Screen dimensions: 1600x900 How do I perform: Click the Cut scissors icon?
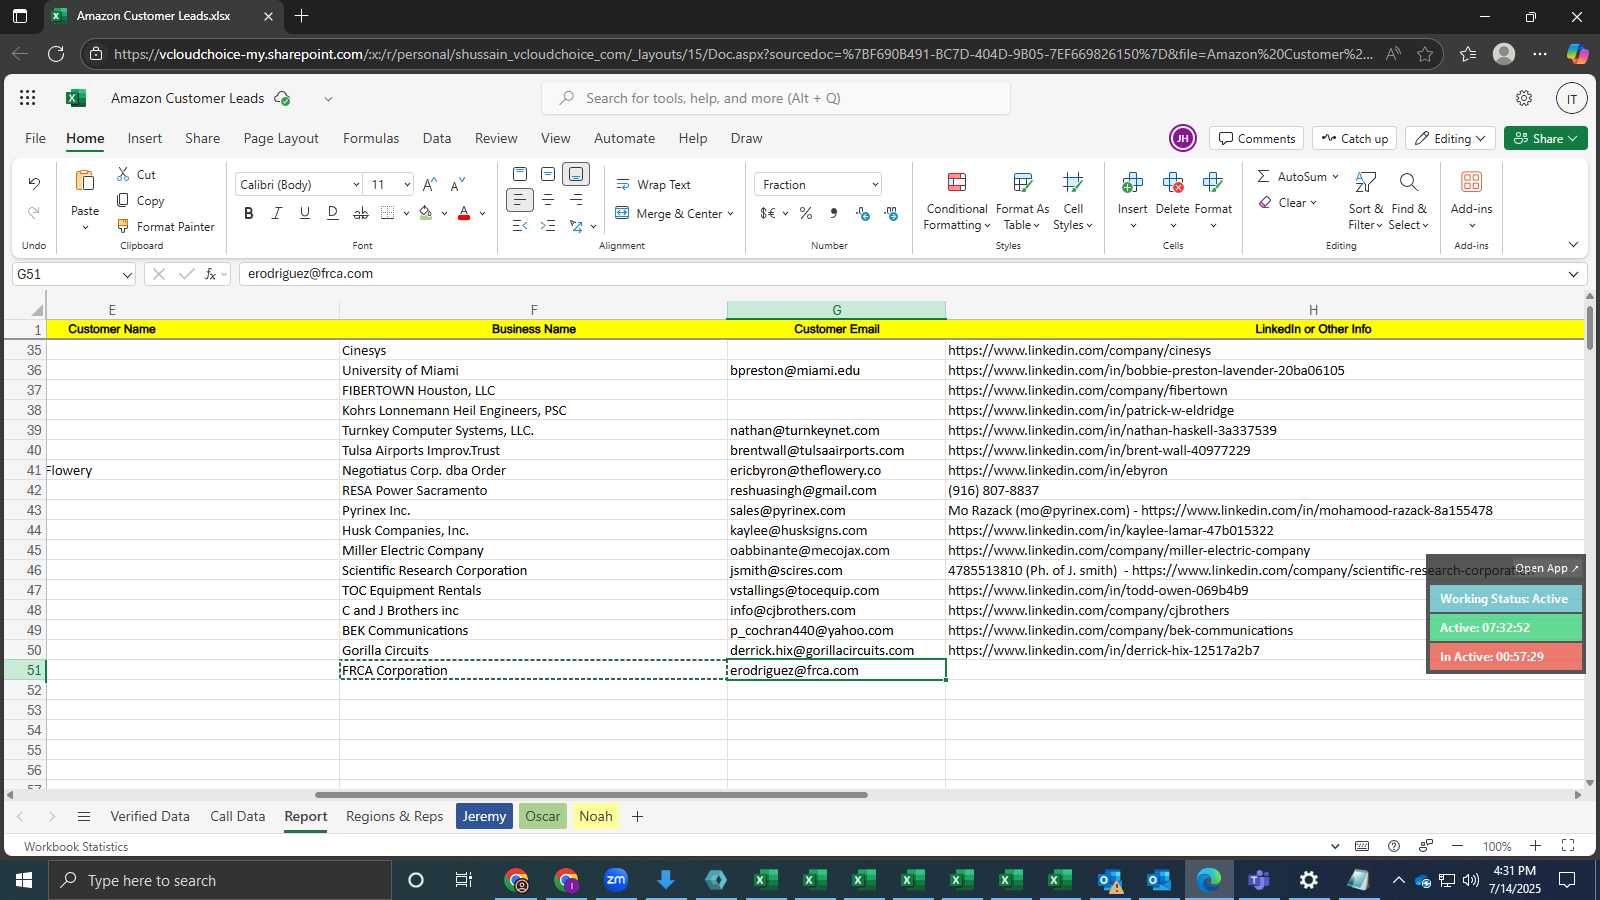[x=123, y=174]
